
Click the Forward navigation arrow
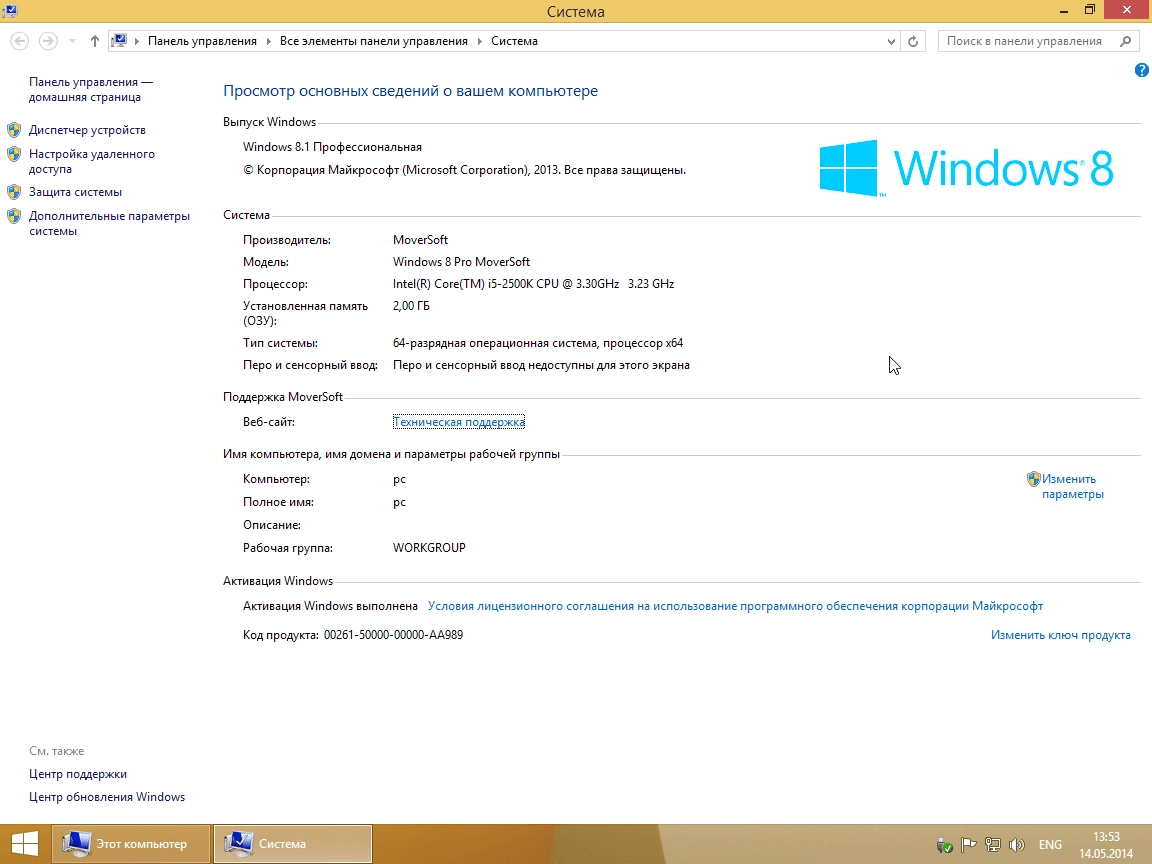[x=48, y=41]
